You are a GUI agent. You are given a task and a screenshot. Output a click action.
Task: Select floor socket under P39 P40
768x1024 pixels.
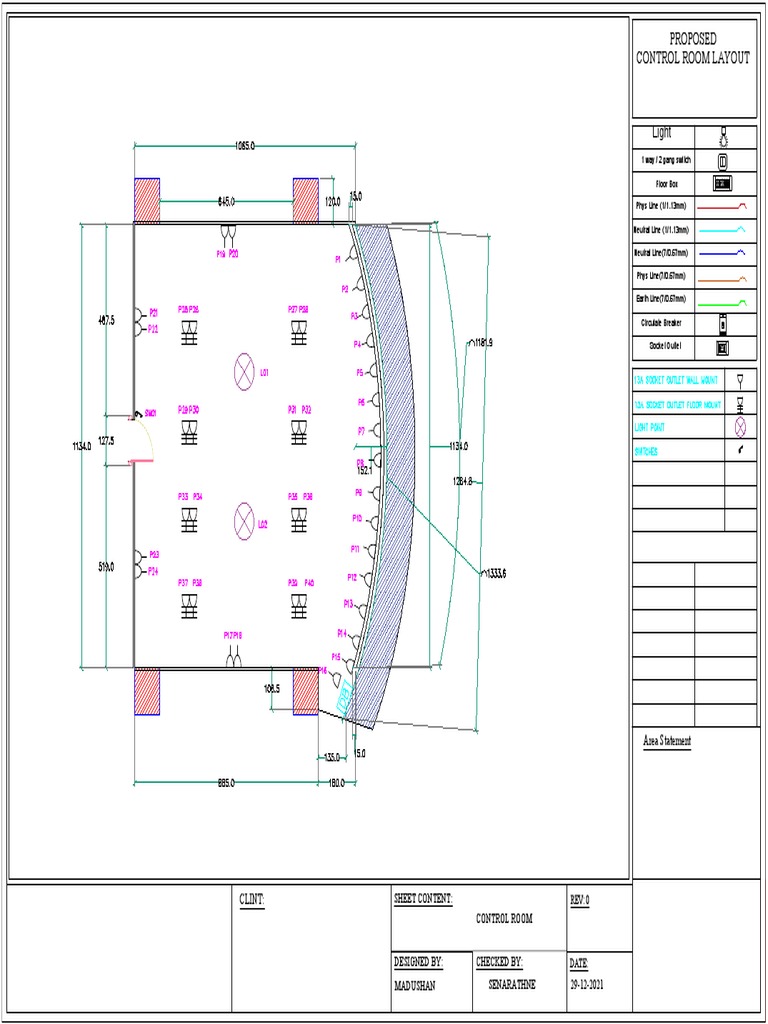[x=298, y=606]
